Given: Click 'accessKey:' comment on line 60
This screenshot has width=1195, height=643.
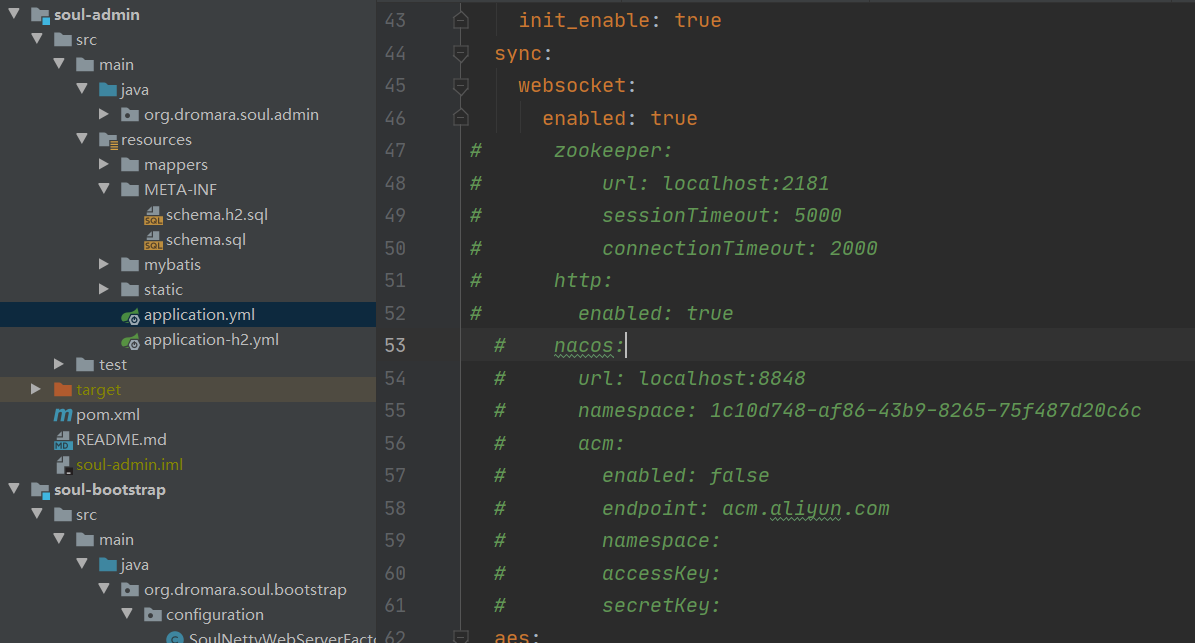Looking at the screenshot, I should [661, 573].
